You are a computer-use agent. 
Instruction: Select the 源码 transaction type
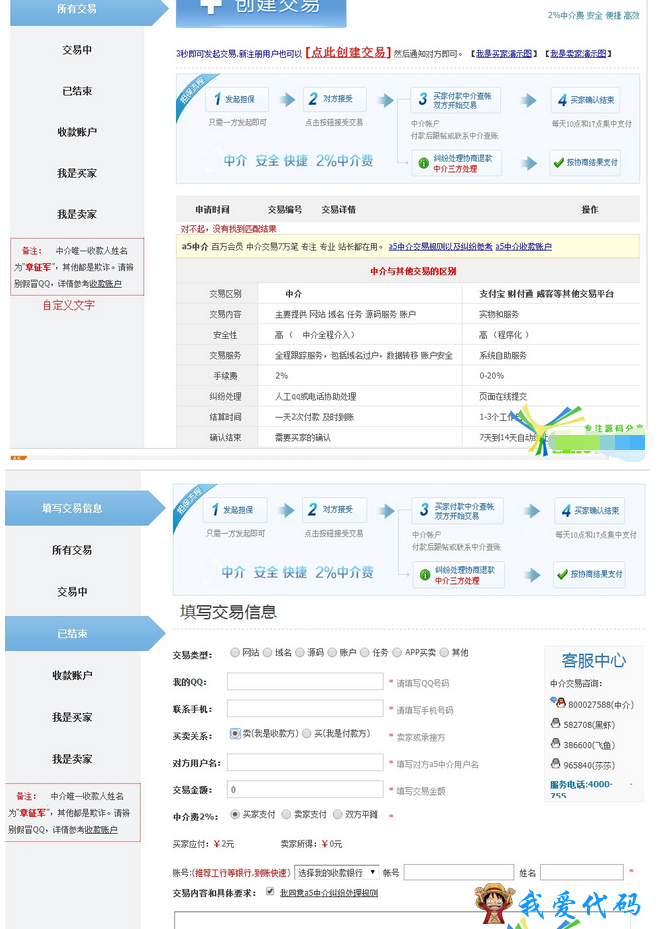(300, 652)
